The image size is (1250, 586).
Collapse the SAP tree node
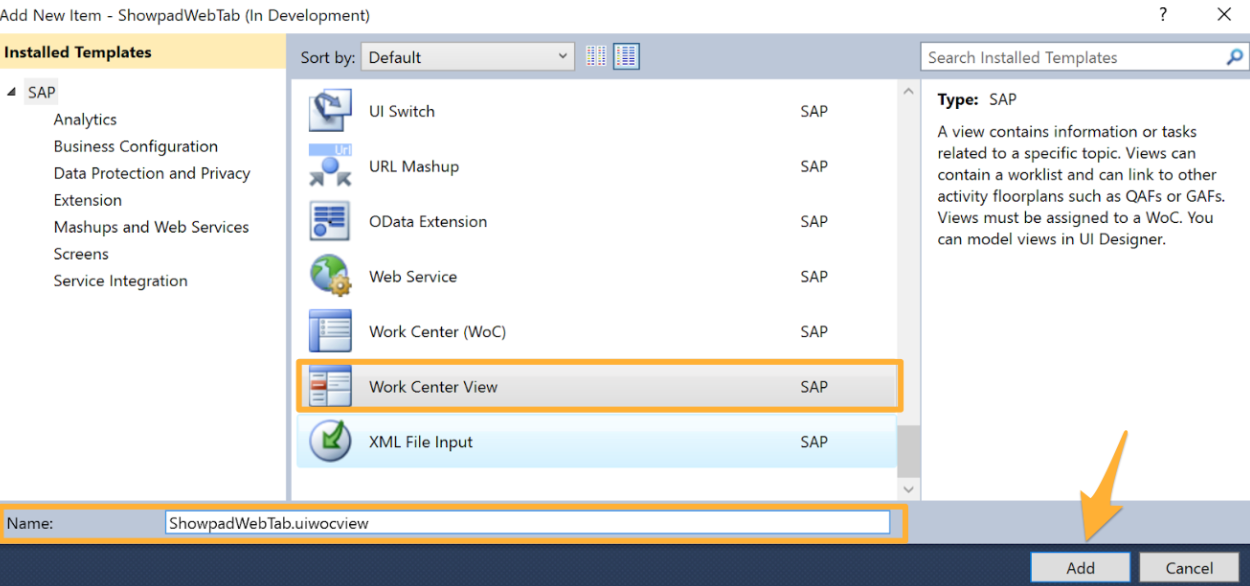click(12, 92)
